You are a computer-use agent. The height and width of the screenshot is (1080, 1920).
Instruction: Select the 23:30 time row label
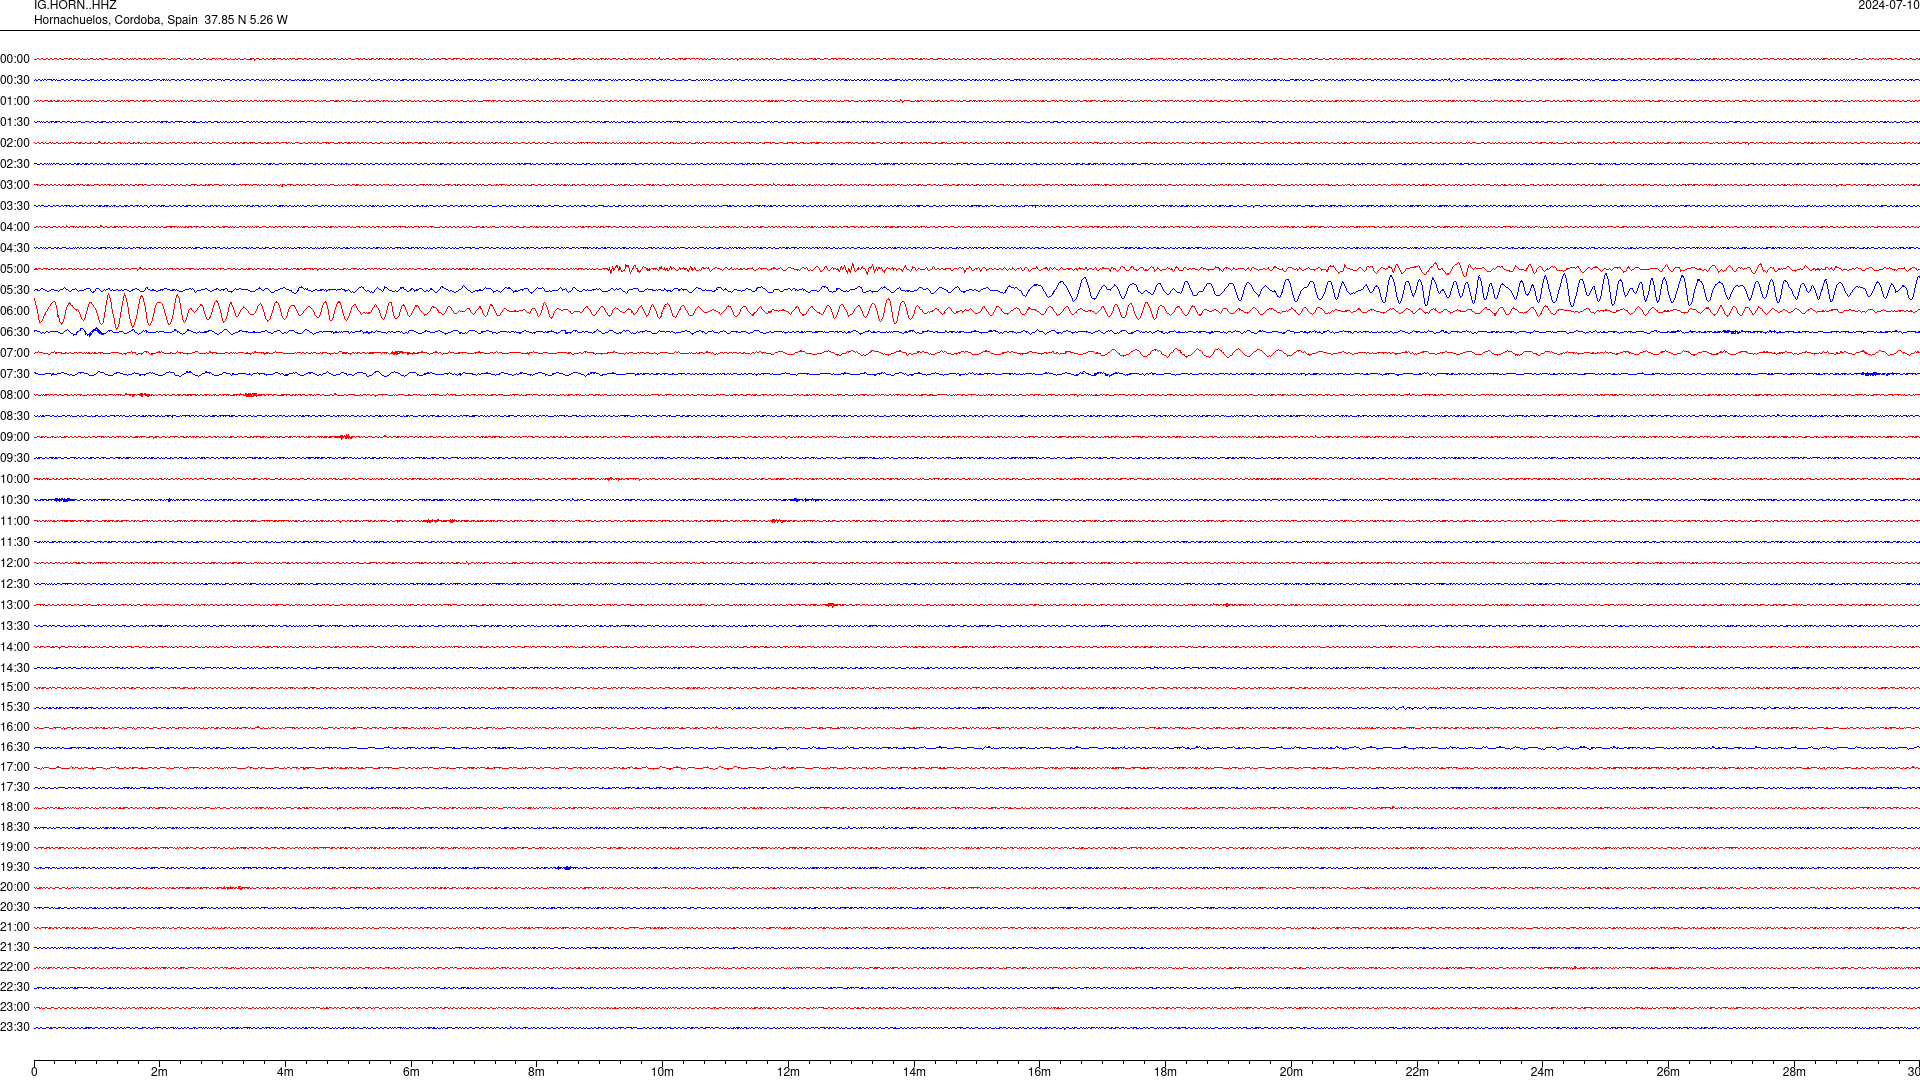tap(15, 1027)
